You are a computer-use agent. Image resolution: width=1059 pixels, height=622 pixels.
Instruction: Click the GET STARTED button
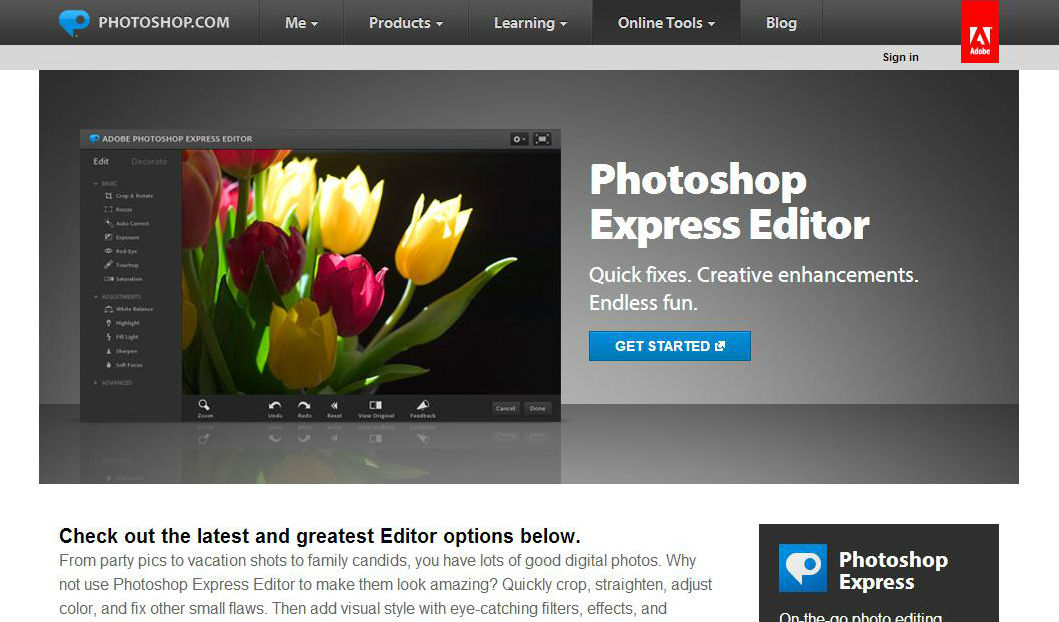pyautogui.click(x=669, y=346)
